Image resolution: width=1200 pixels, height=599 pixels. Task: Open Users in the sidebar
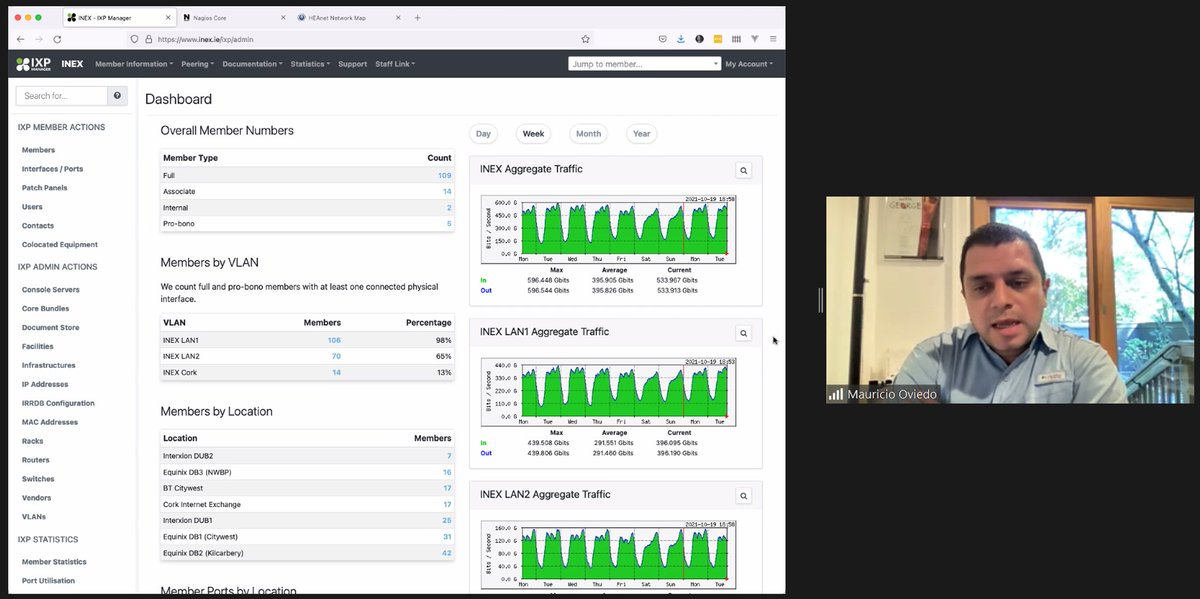(32, 207)
